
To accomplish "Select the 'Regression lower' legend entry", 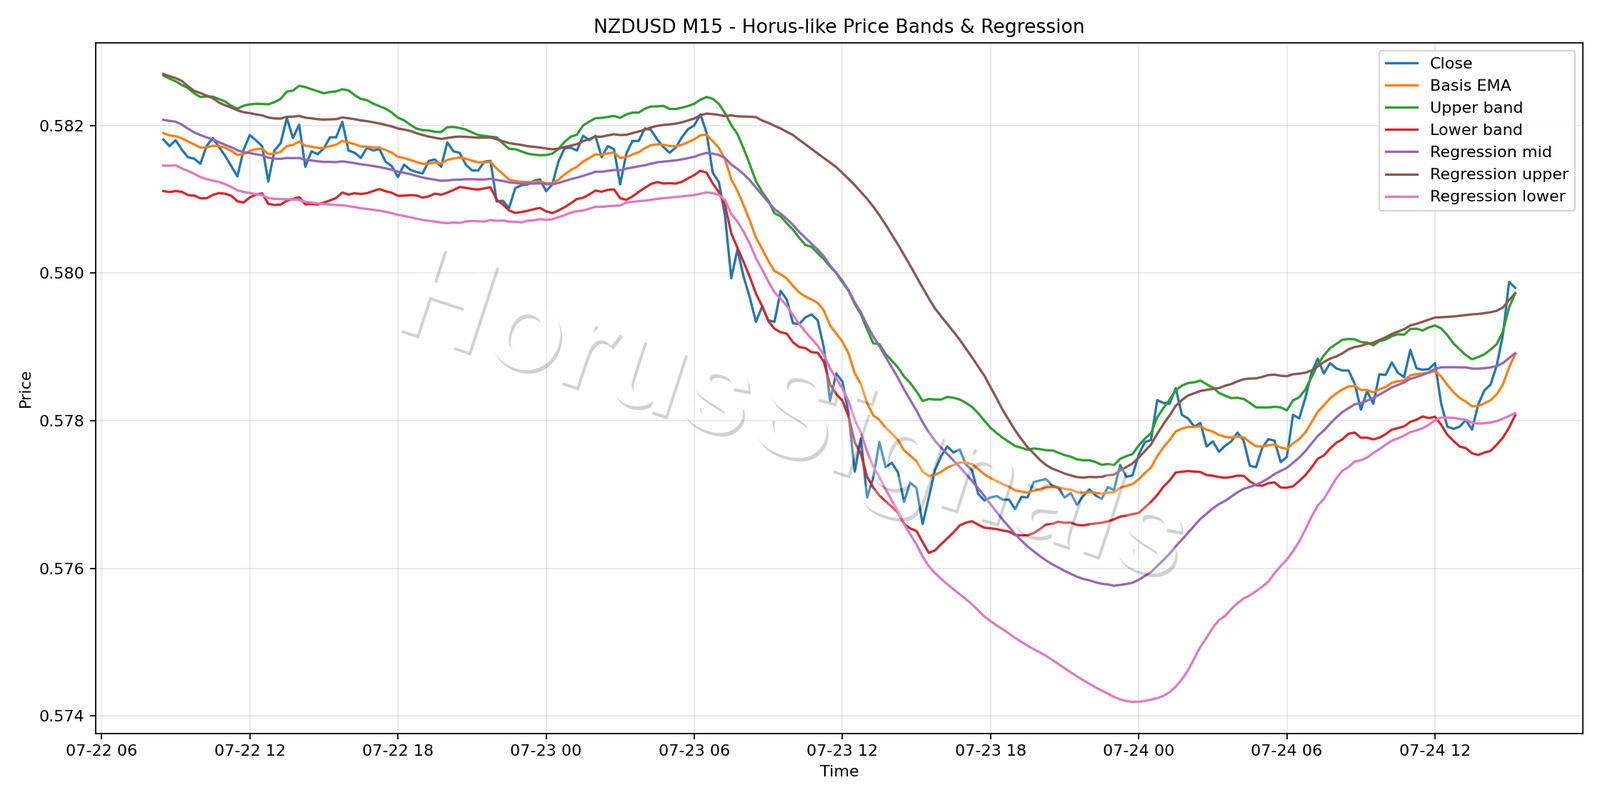I will (x=1475, y=196).
